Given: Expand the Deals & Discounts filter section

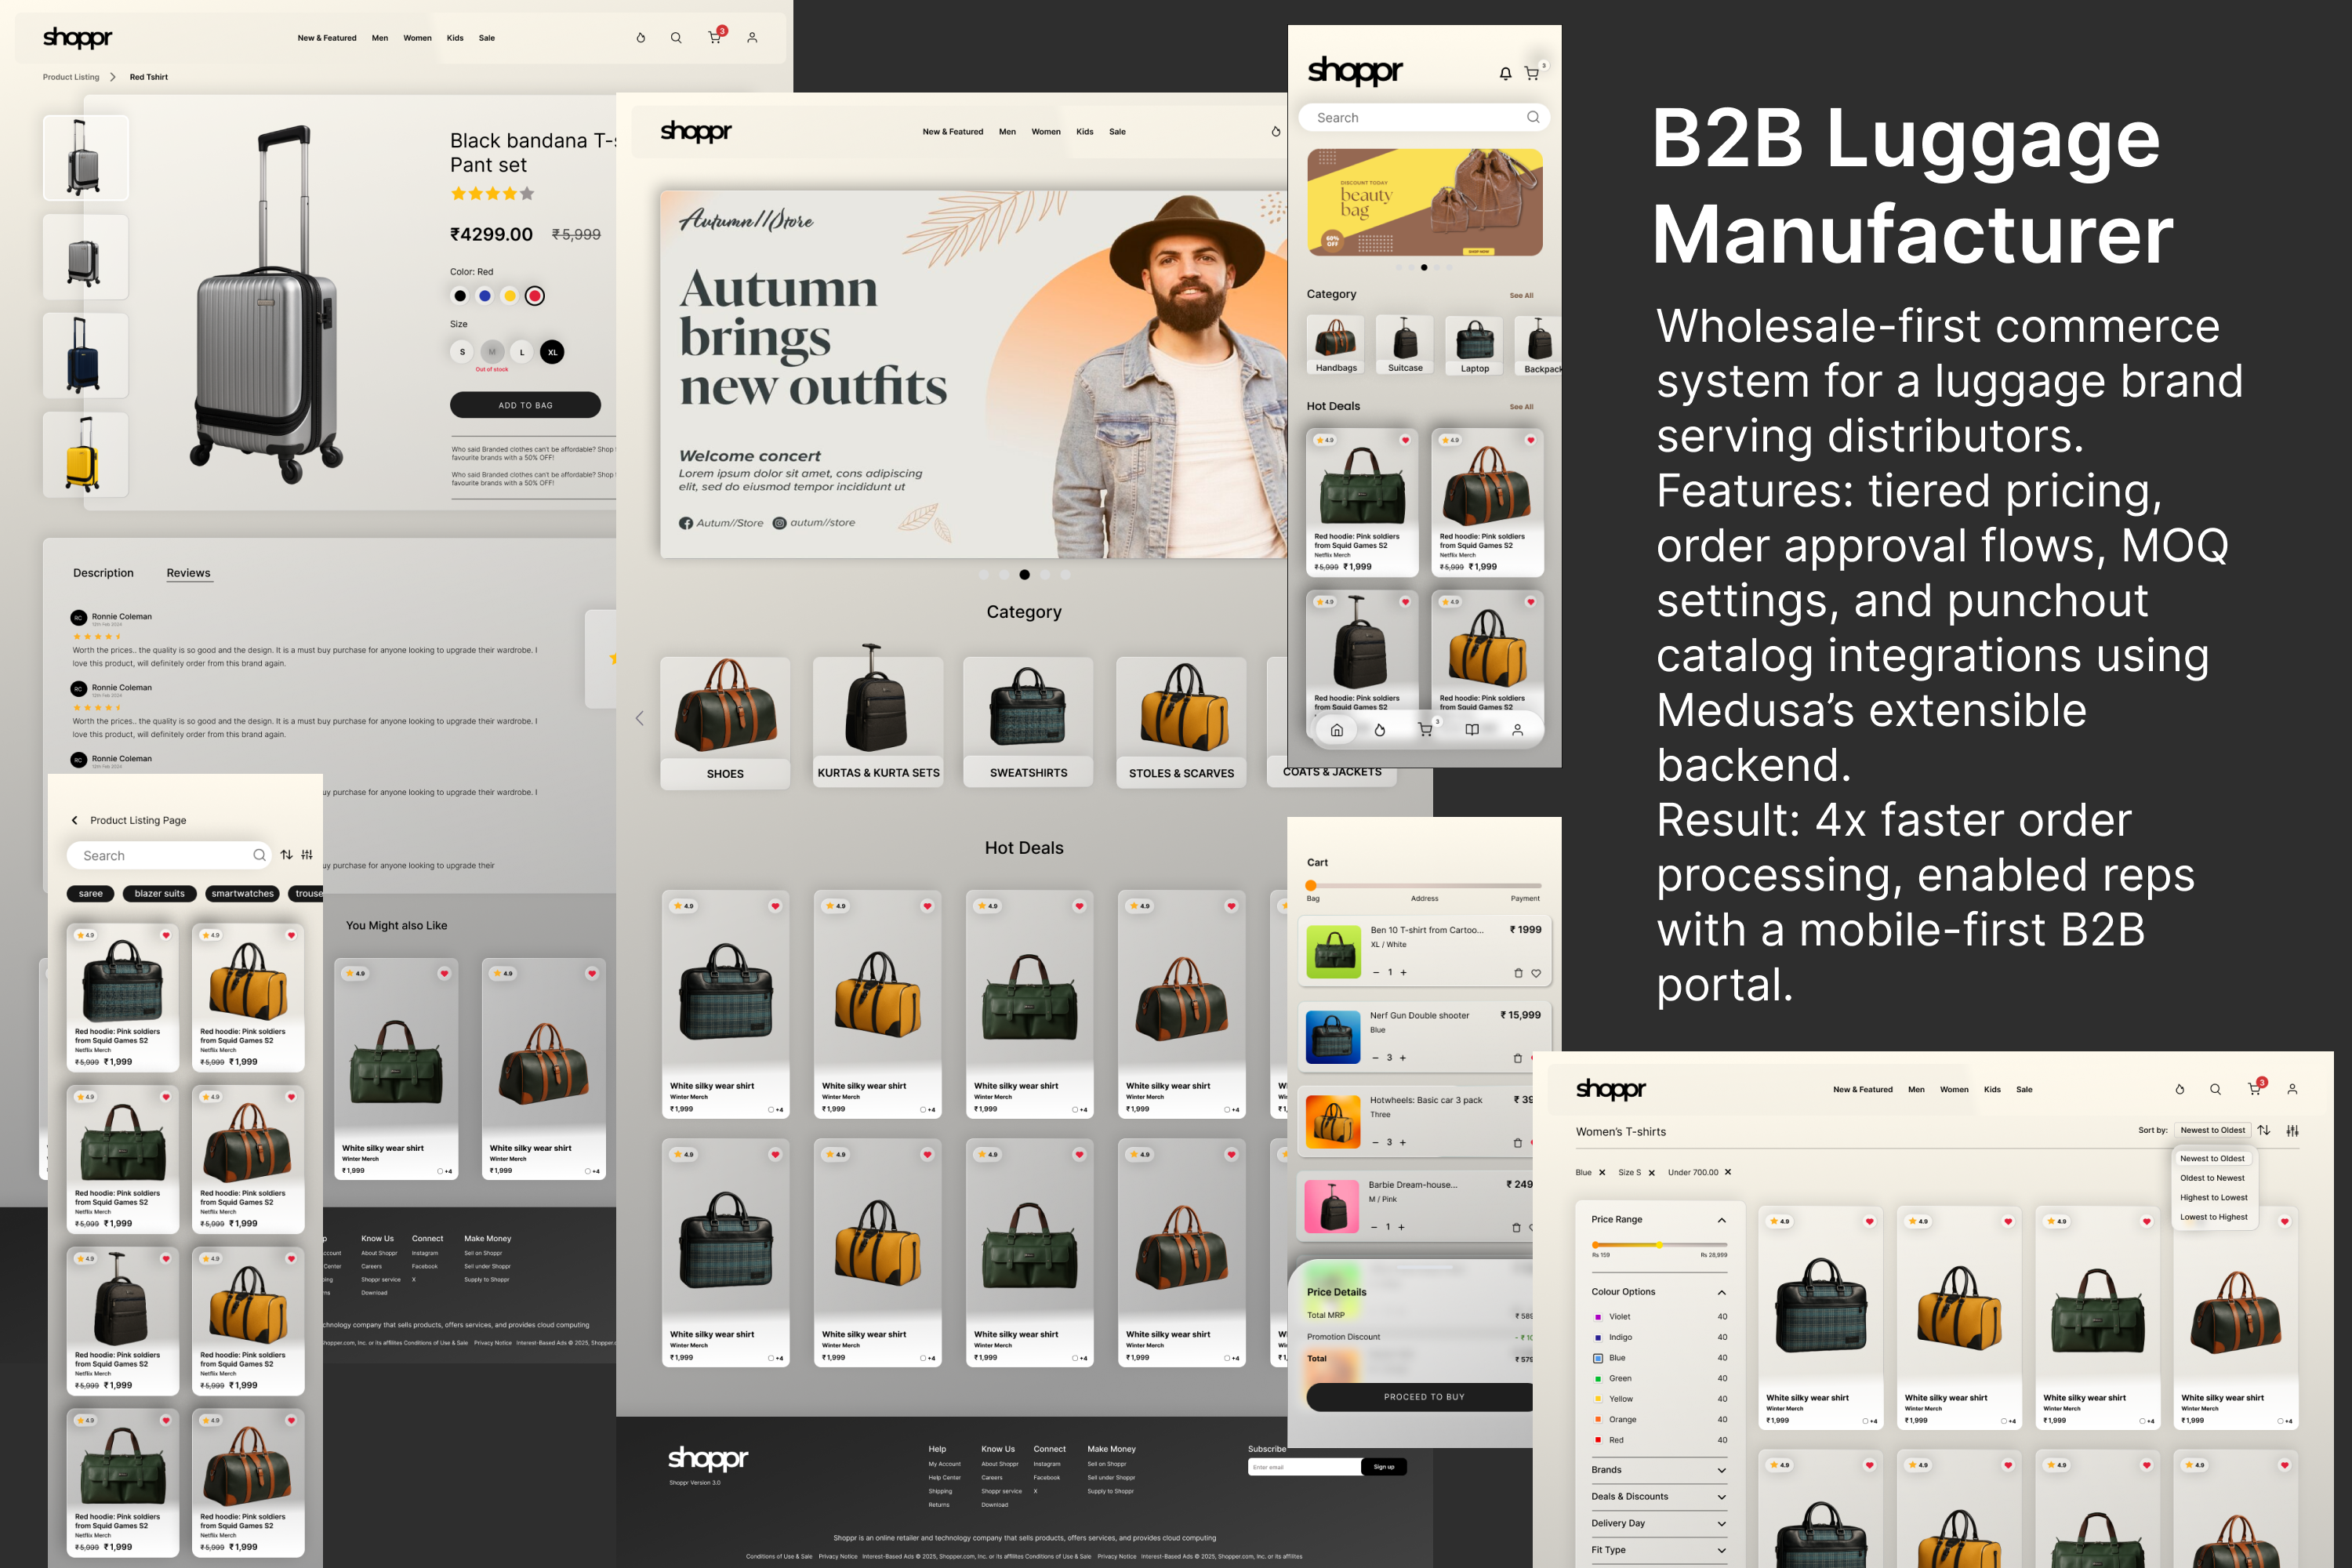Looking at the screenshot, I should point(1721,1497).
